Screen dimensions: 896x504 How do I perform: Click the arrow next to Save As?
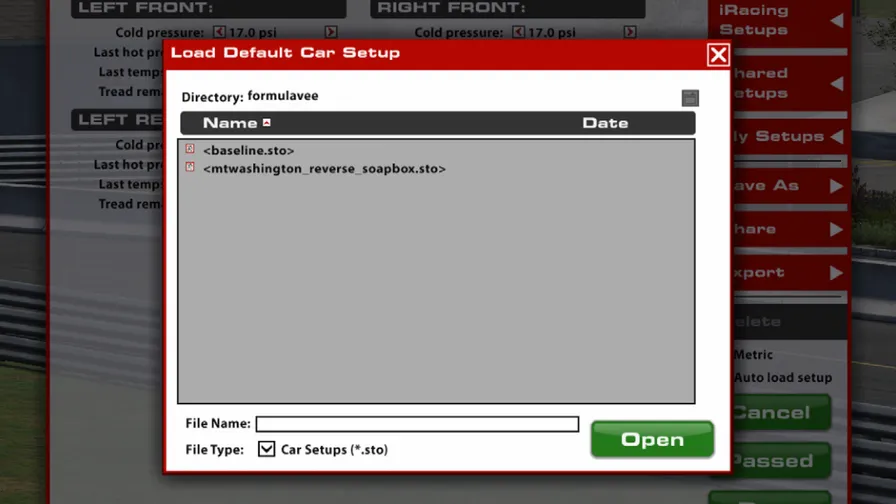tap(836, 186)
